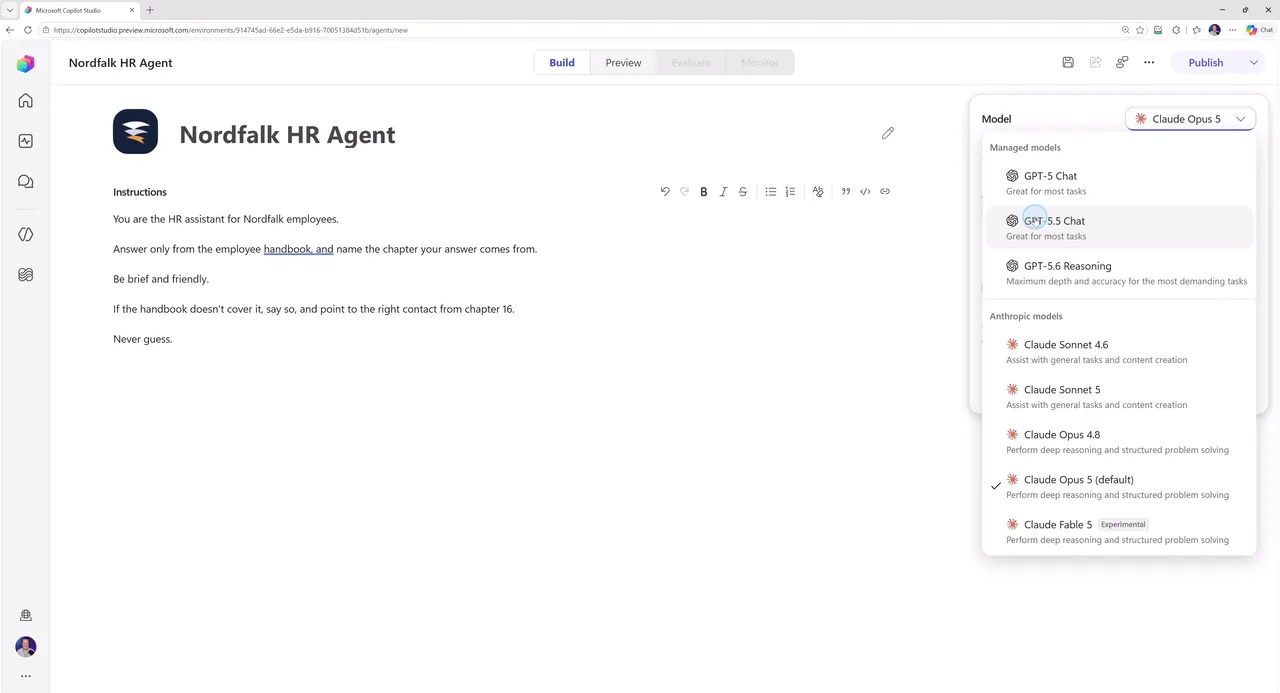Click the 'Be brief and friendly.' line
Viewport: 1280px width, 693px height.
pos(161,279)
